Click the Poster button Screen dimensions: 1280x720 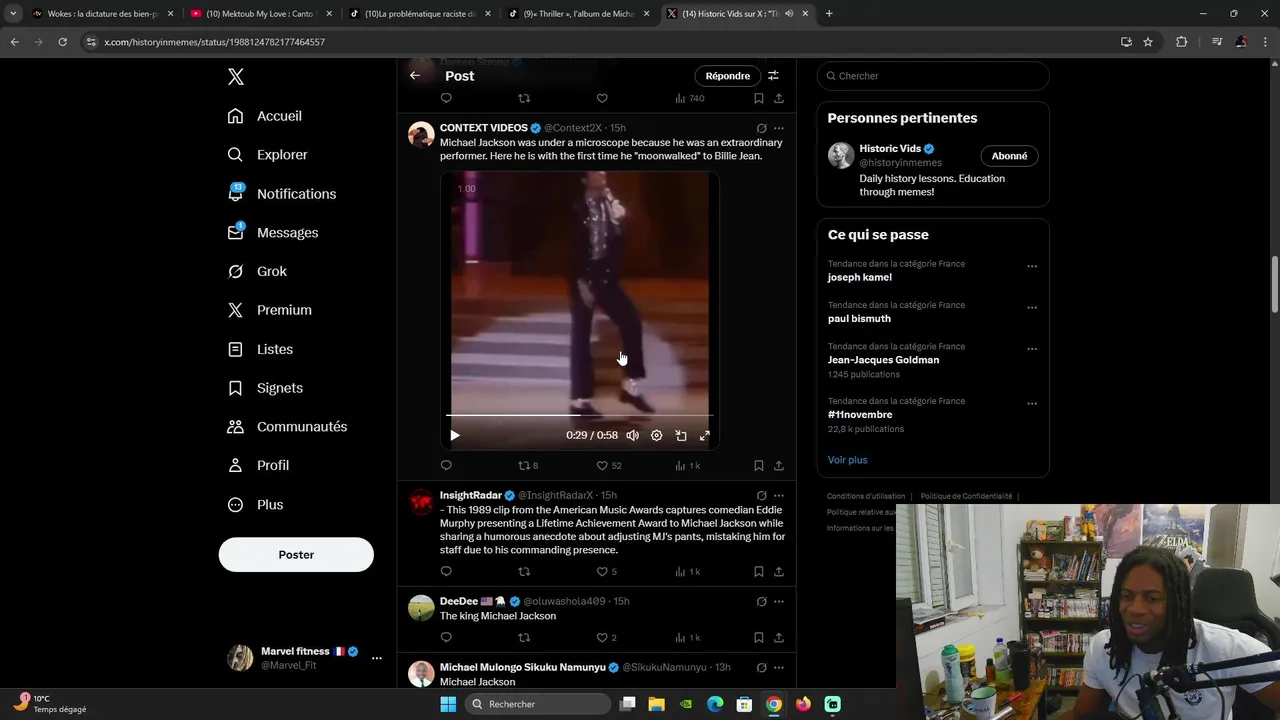pyautogui.click(x=296, y=555)
